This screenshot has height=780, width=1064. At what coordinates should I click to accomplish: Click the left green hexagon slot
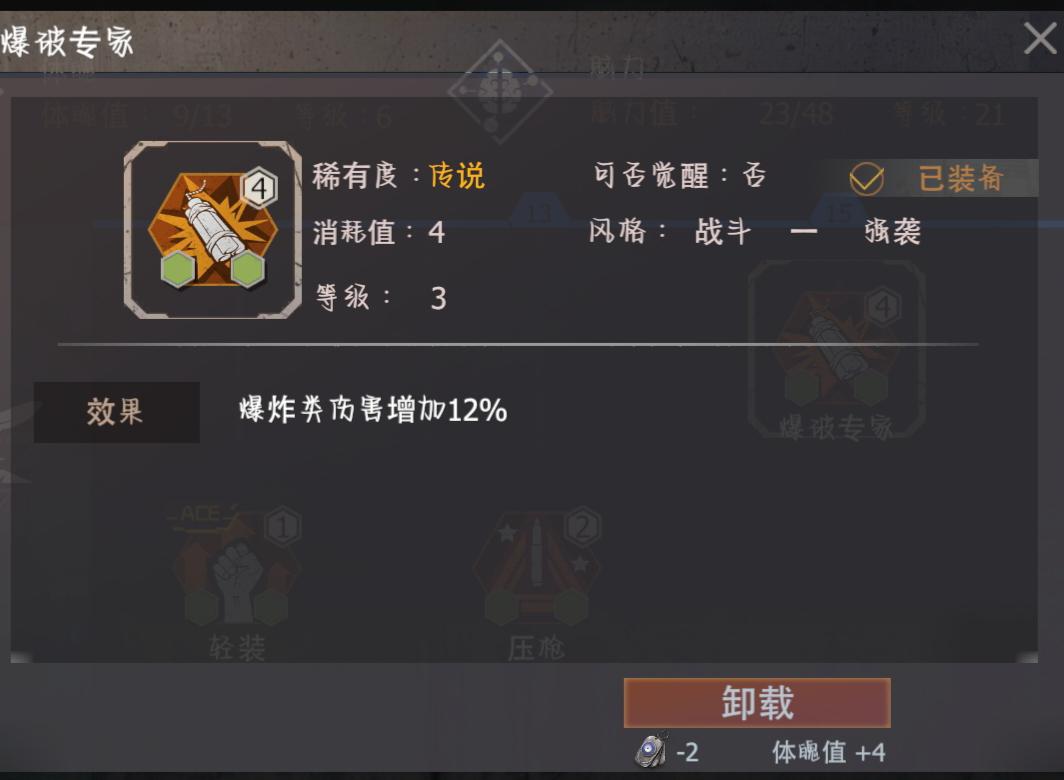[x=178, y=270]
